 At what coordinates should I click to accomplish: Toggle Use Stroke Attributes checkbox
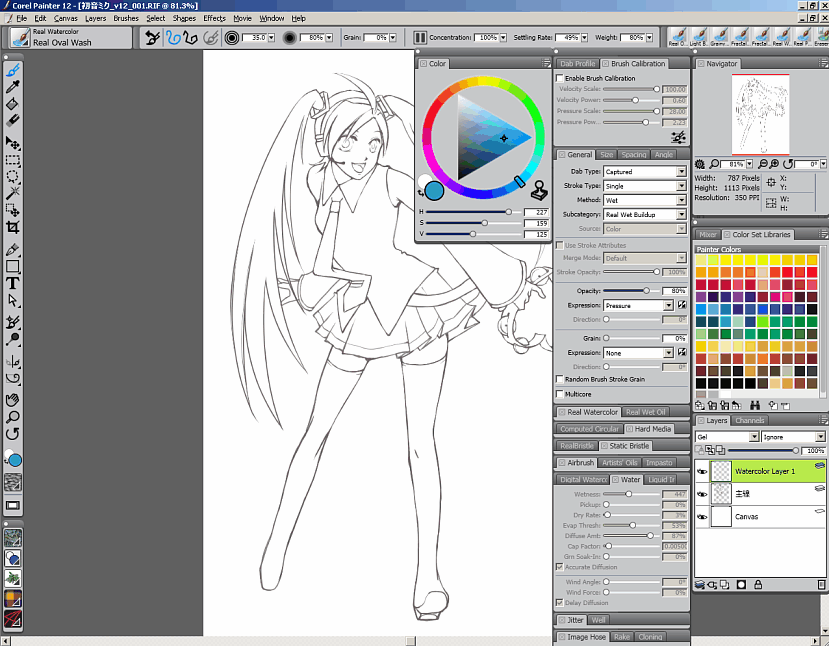tap(560, 245)
